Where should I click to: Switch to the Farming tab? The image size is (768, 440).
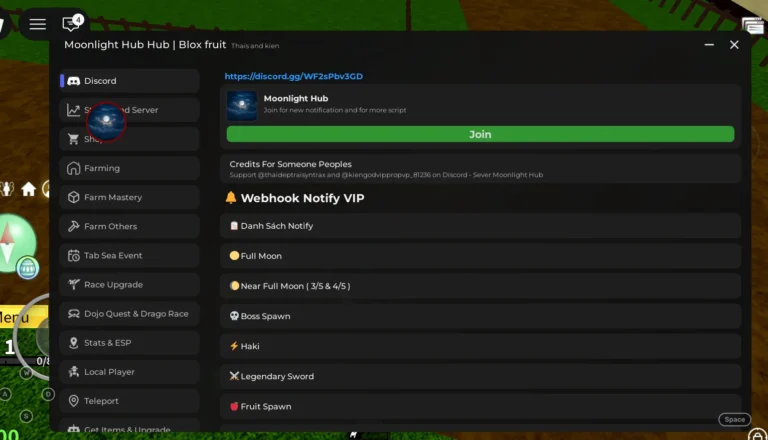tap(129, 168)
